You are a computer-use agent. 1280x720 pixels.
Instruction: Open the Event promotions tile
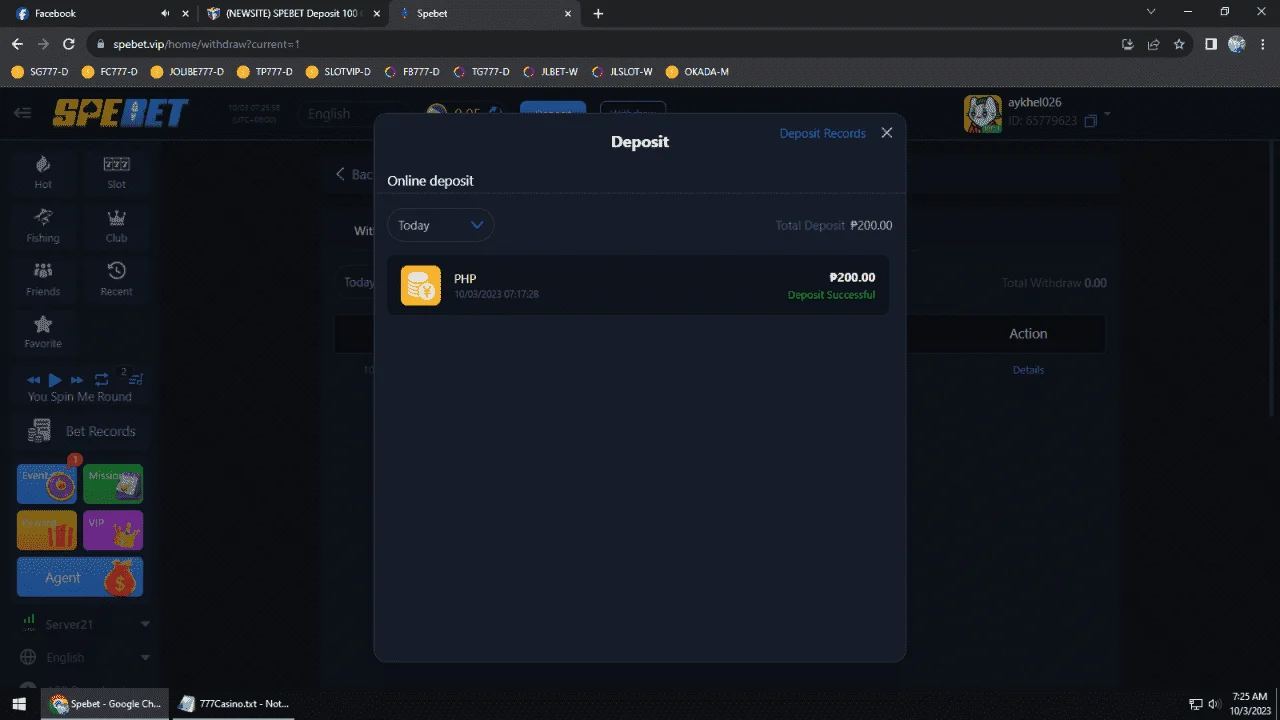pos(47,483)
